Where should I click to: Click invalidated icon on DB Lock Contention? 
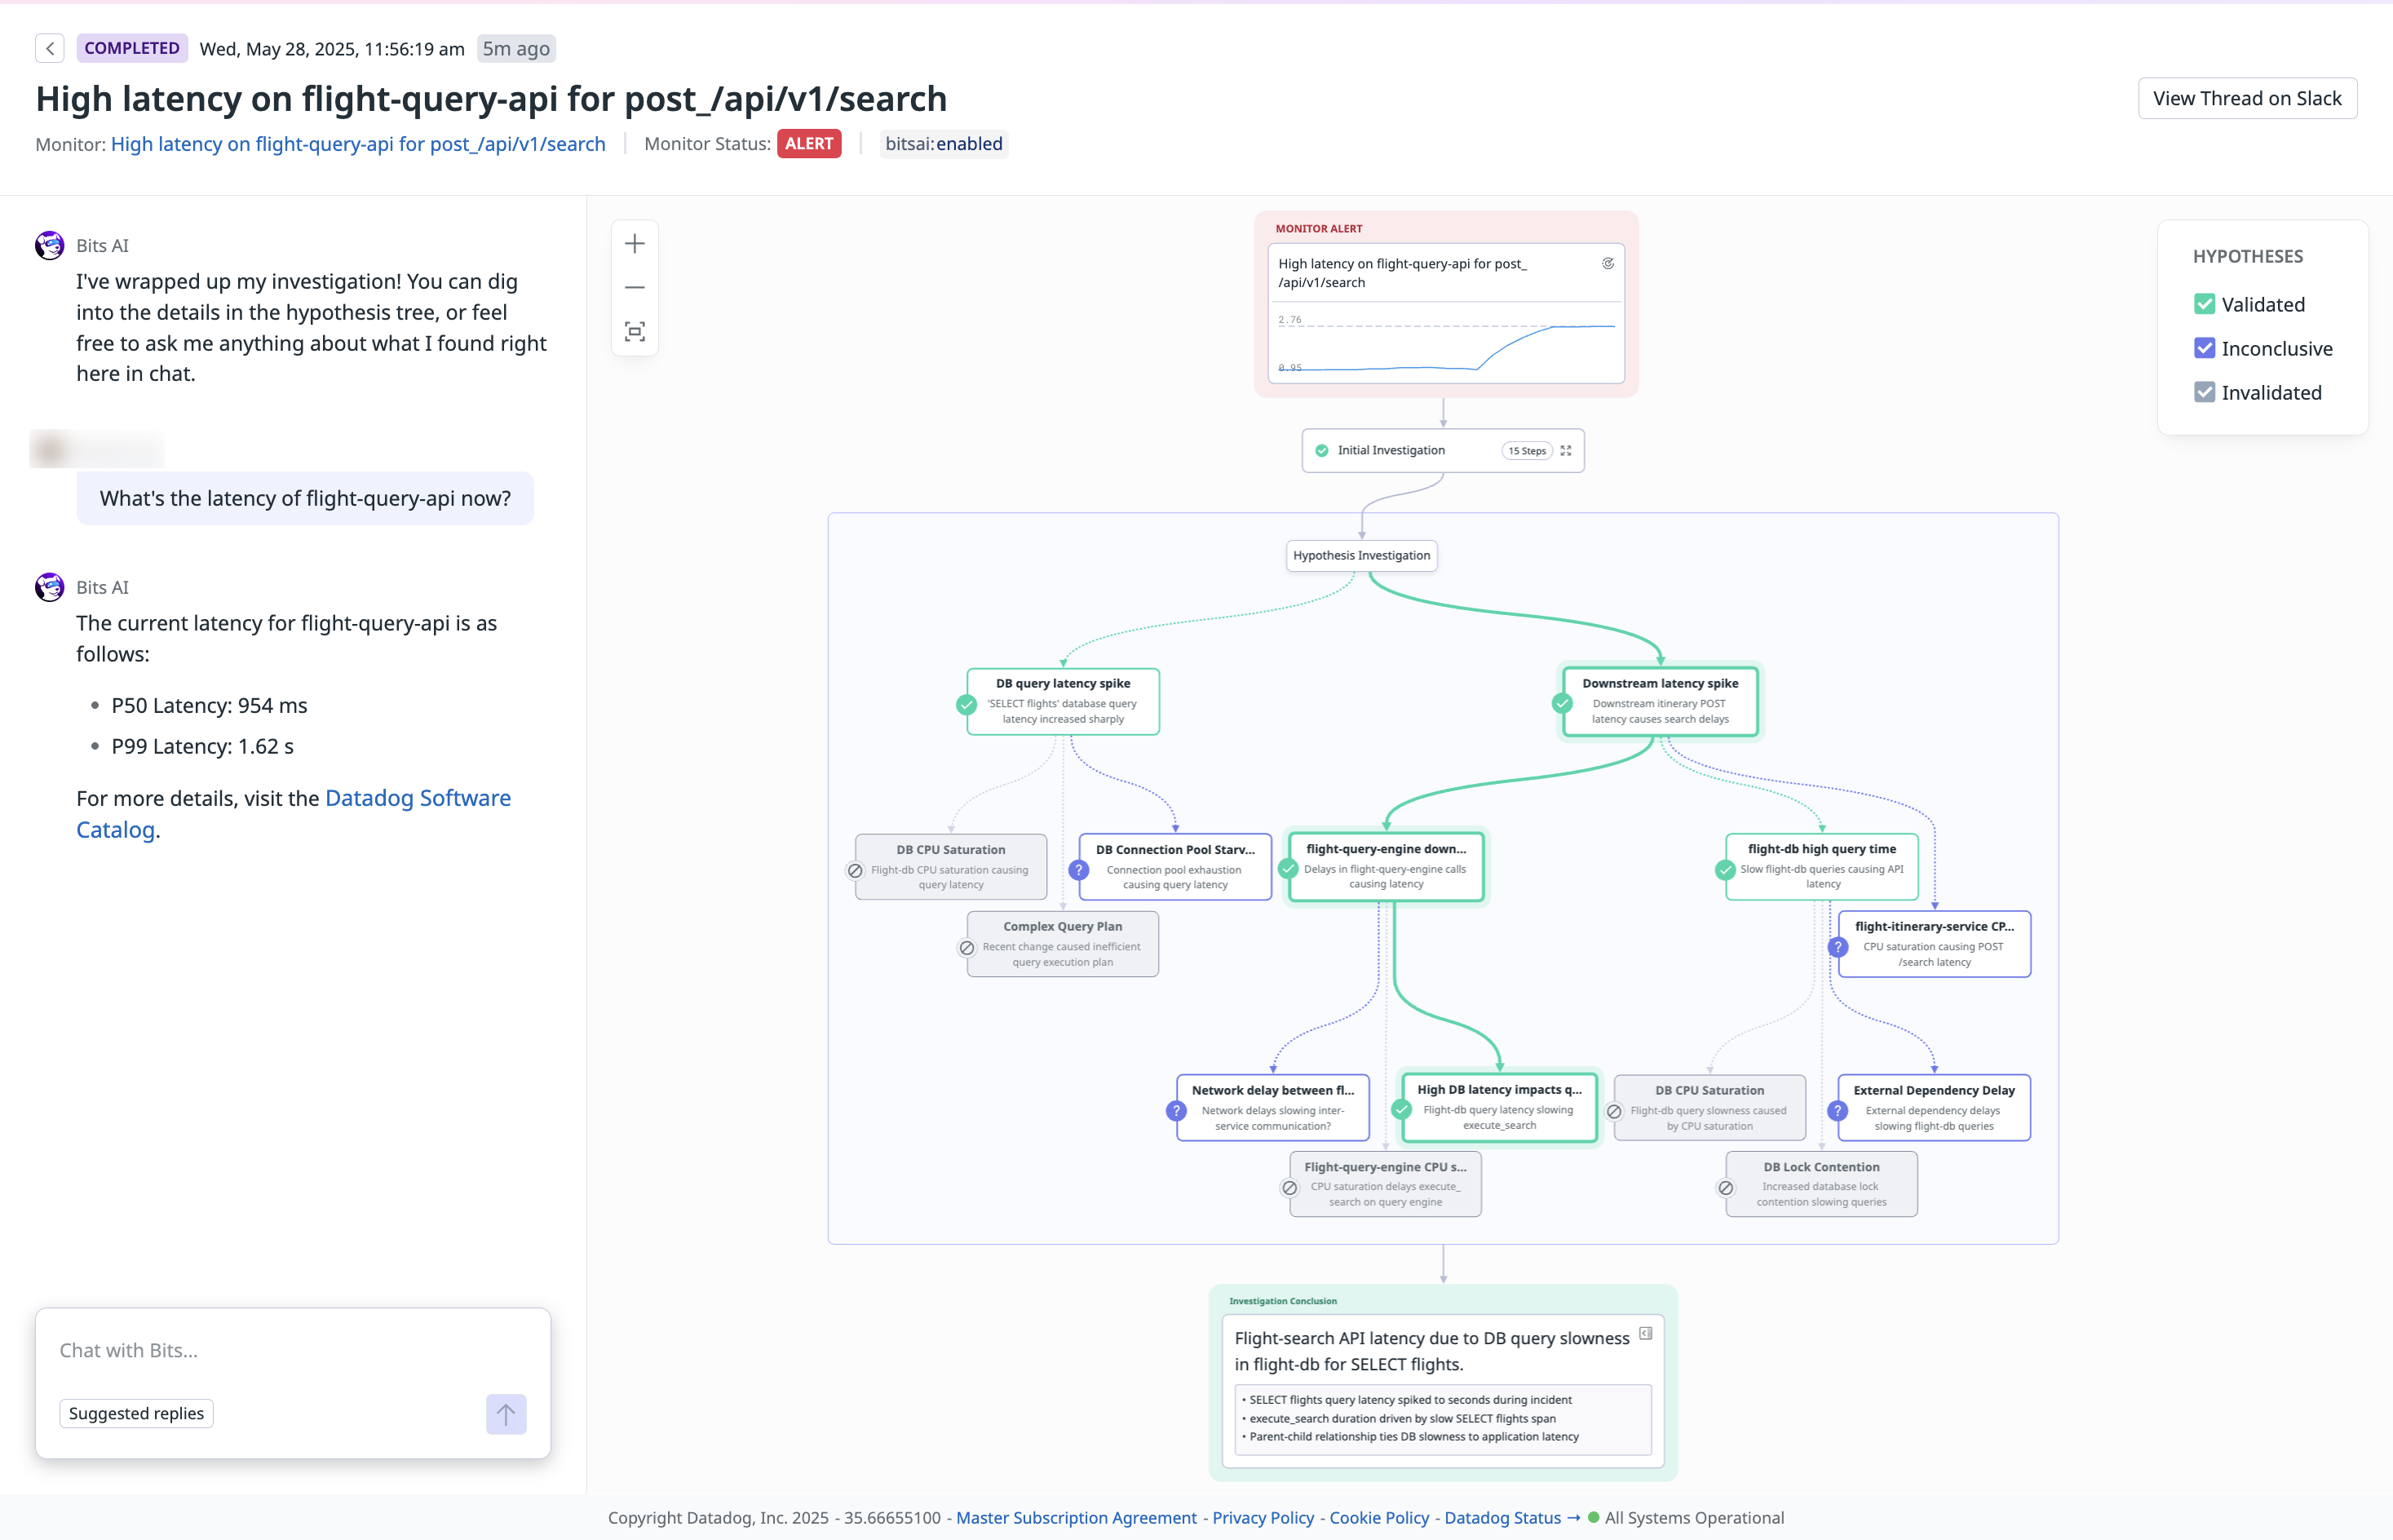tap(1726, 1188)
